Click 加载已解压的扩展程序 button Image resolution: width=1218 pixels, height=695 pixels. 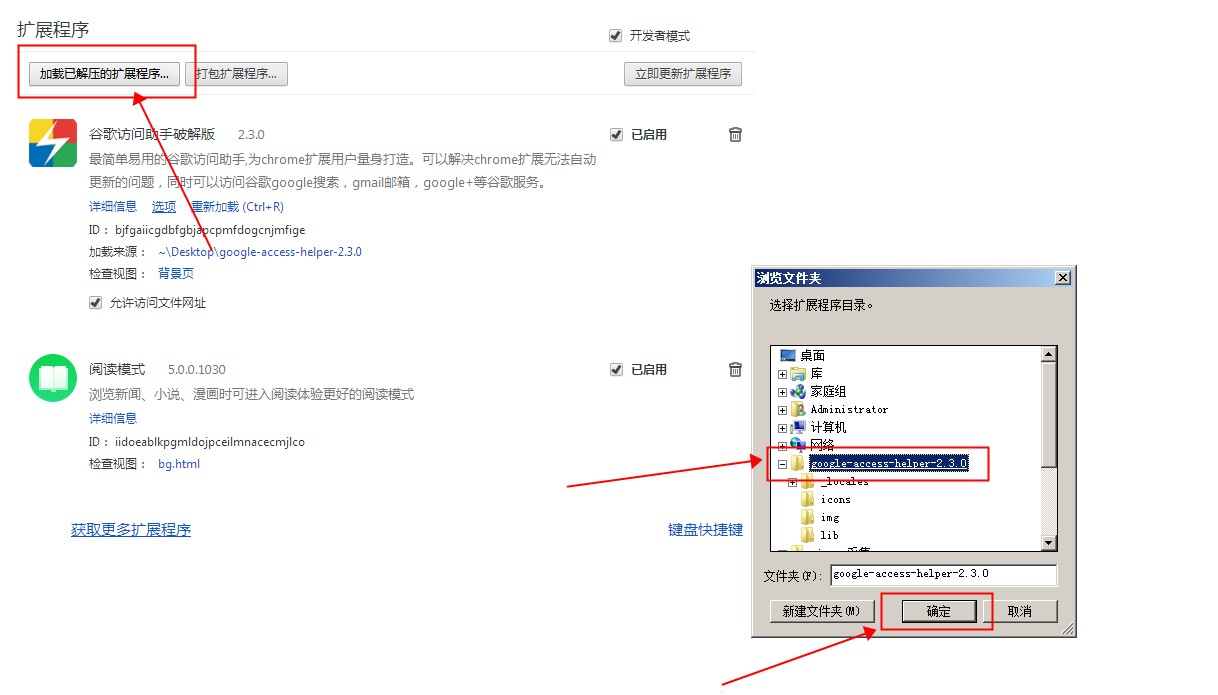(x=104, y=74)
